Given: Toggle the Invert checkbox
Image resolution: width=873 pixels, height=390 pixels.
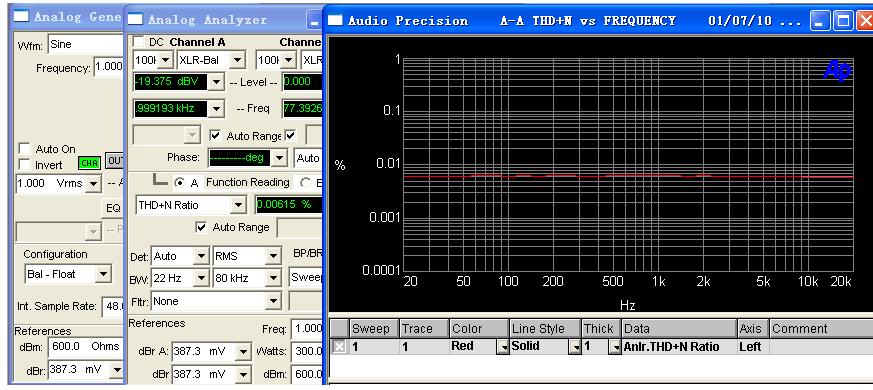Looking at the screenshot, I should click(x=24, y=165).
